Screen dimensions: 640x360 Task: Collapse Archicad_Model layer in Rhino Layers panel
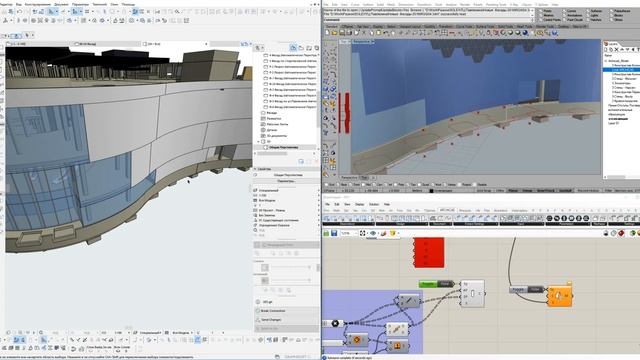606,61
